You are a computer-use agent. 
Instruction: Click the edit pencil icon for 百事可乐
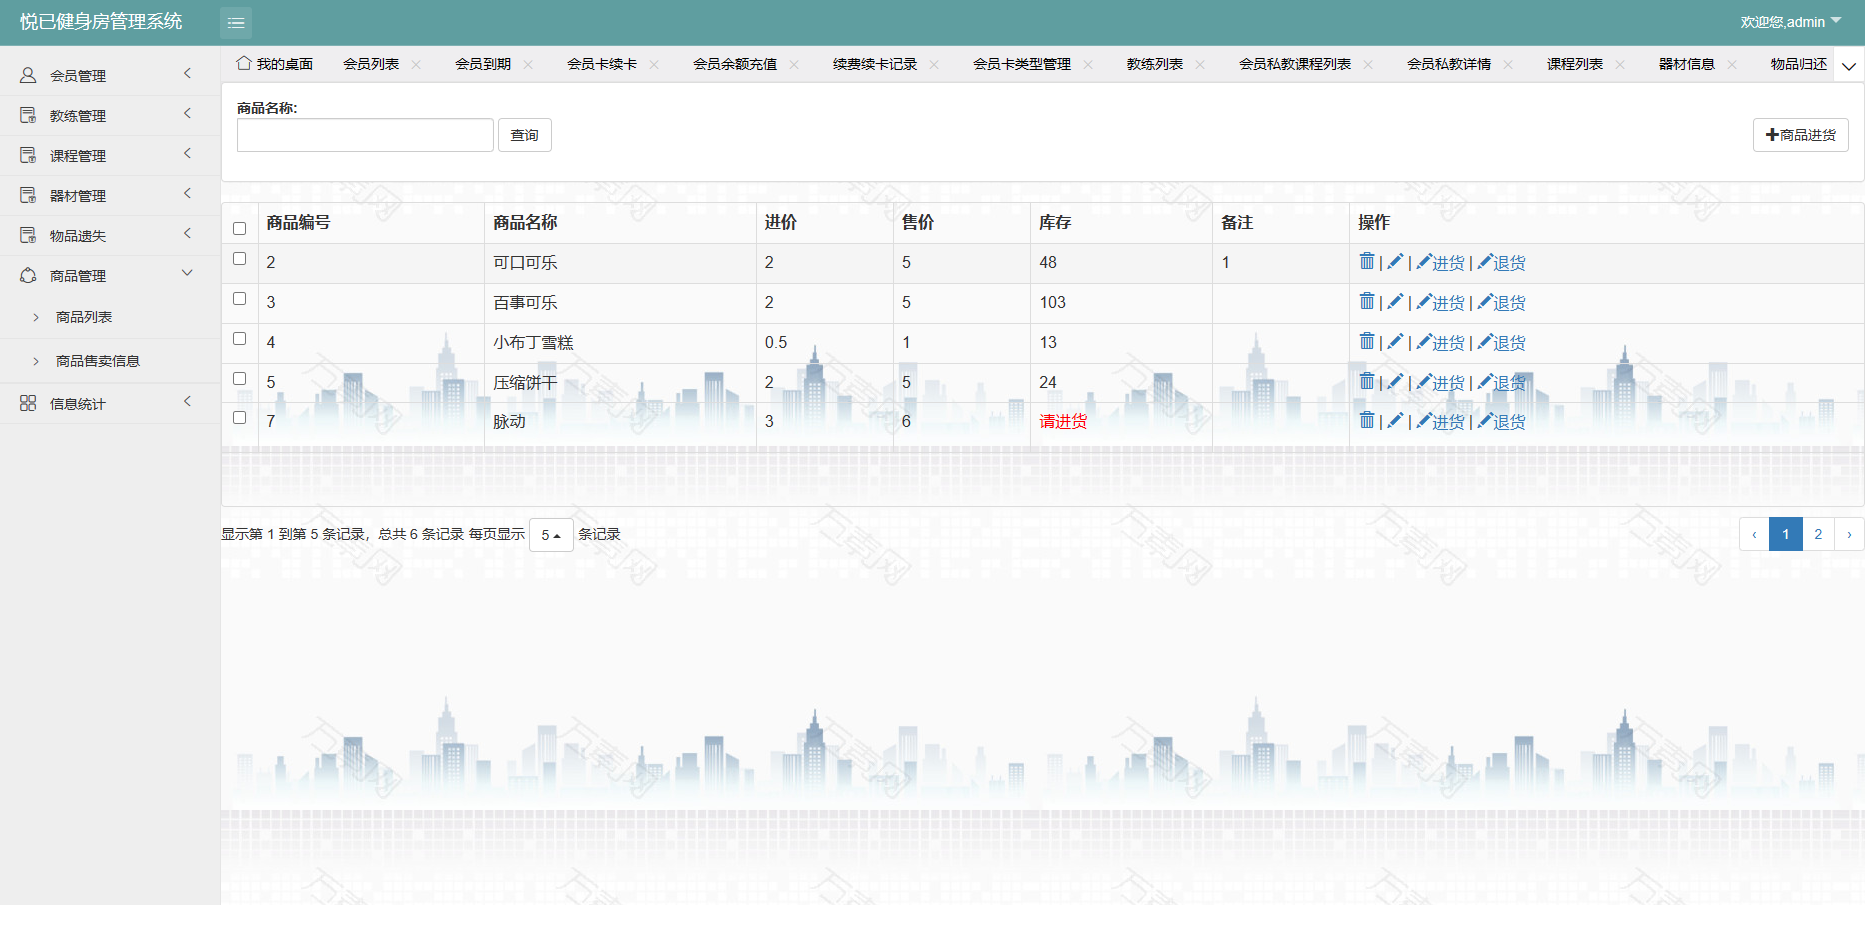pos(1395,302)
